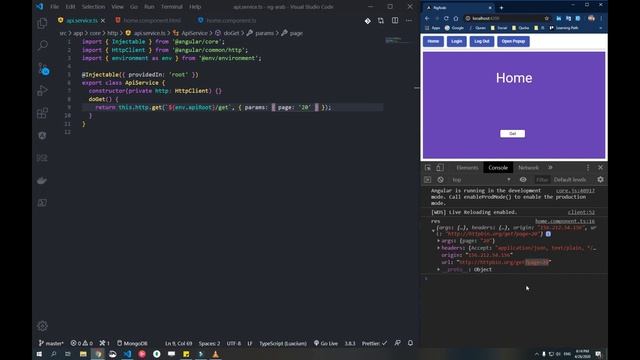The width and height of the screenshot is (640, 360).
Task: Open the Selection menu
Action: [x=93, y=7]
